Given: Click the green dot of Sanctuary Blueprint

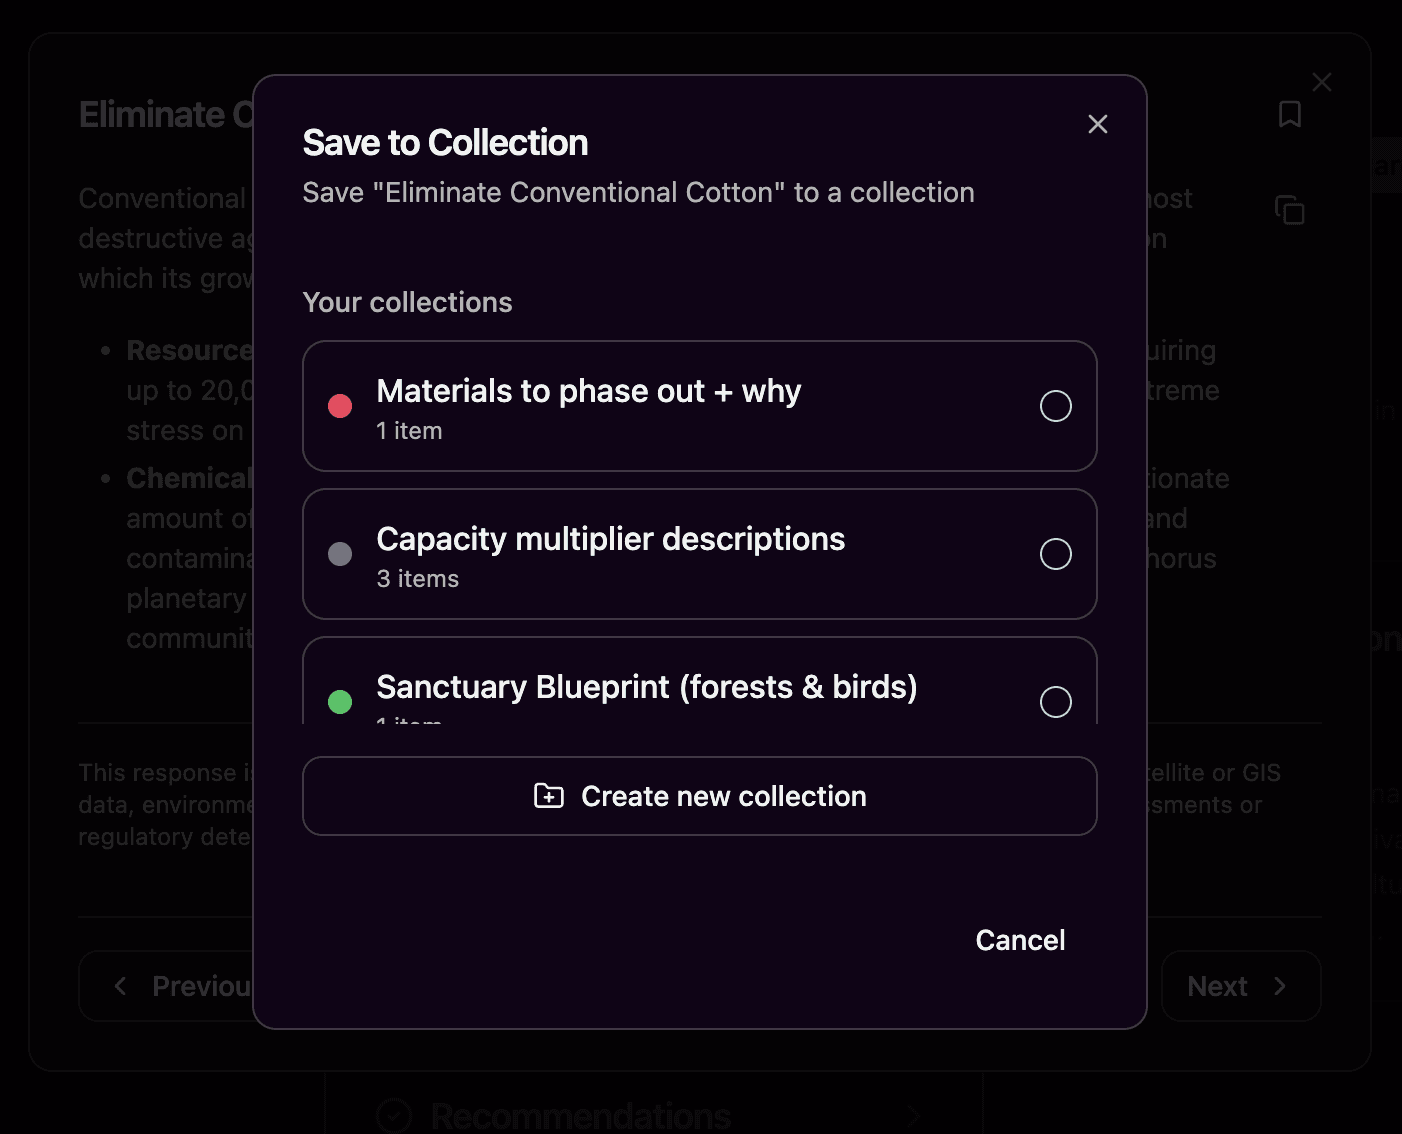Looking at the screenshot, I should [340, 702].
